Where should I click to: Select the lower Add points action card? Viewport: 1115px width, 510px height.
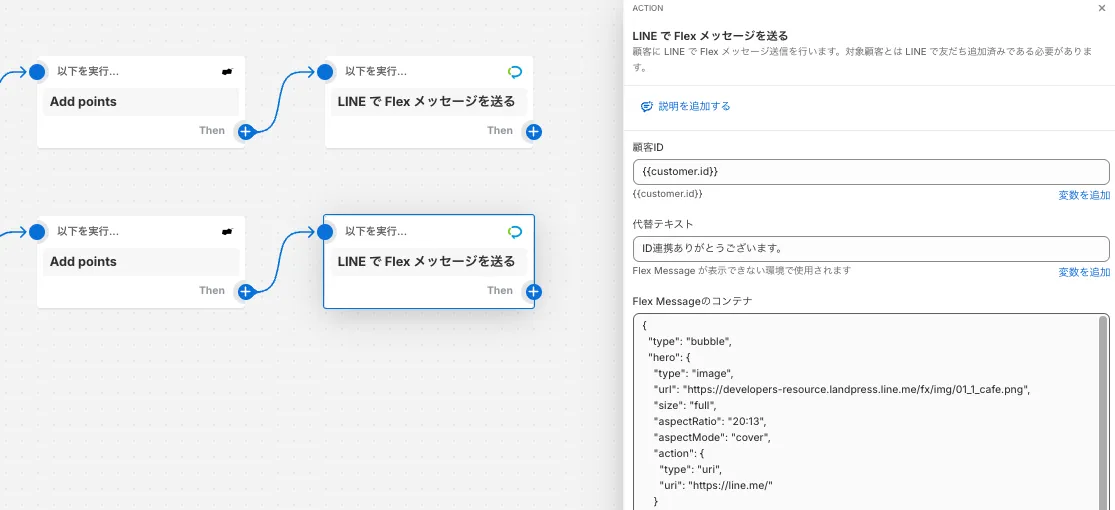[x=141, y=262]
